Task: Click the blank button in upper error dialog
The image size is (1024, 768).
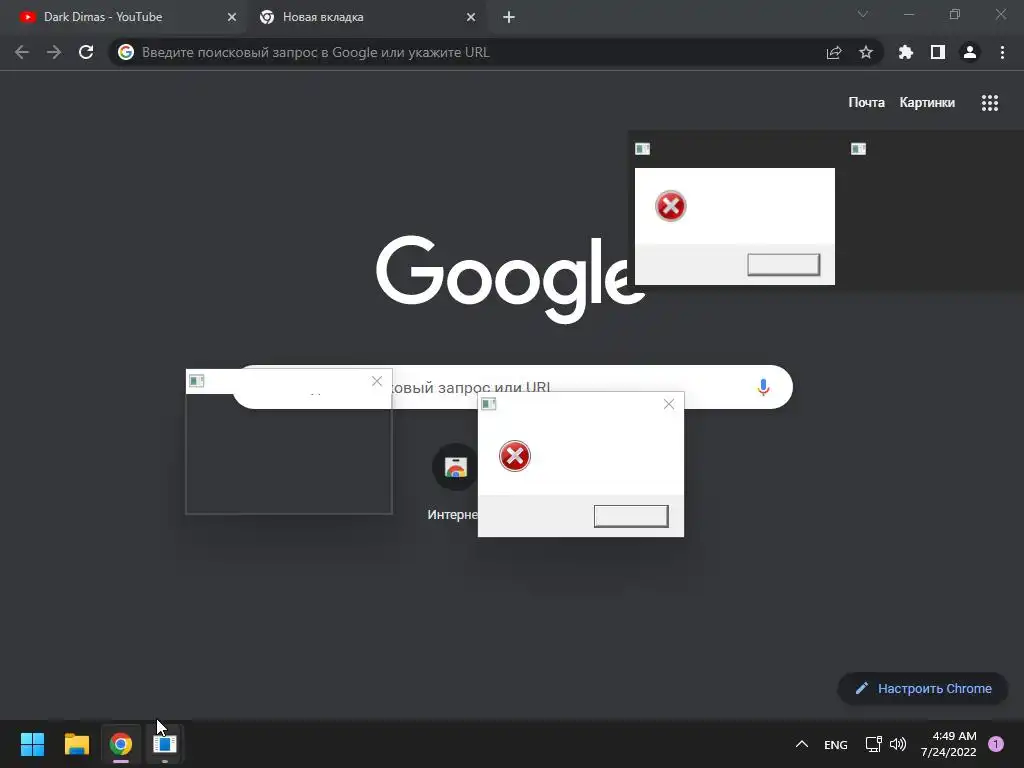Action: [784, 264]
